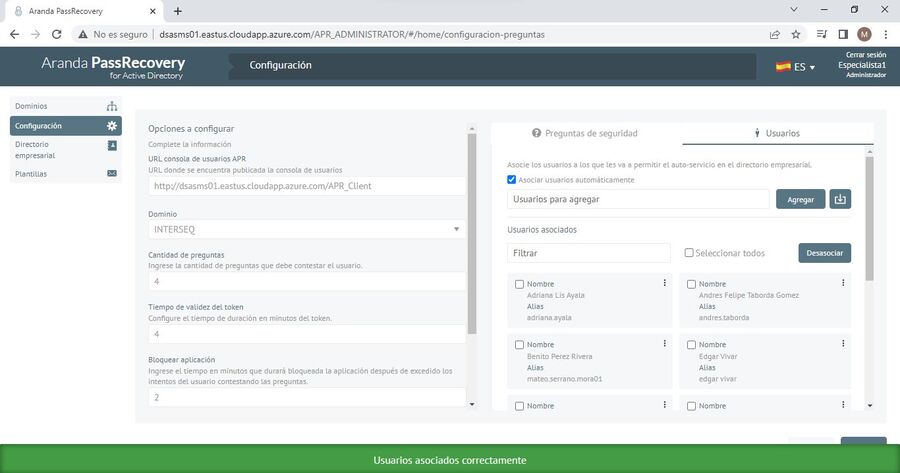This screenshot has width=900, height=473.
Task: Click scroll down arrow of users panel
Action: [x=870, y=405]
